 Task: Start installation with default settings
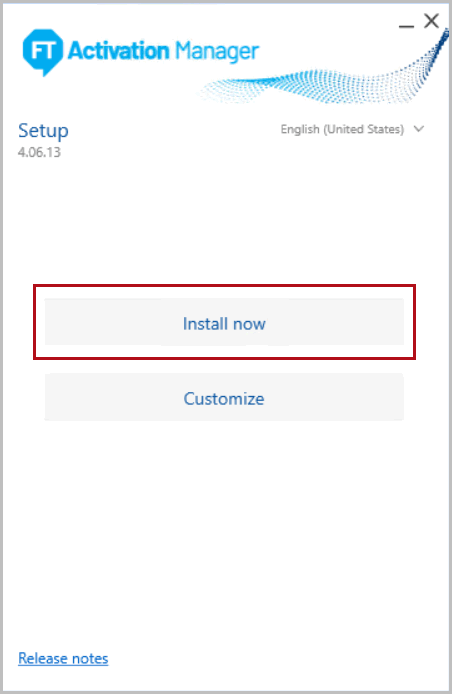click(224, 322)
